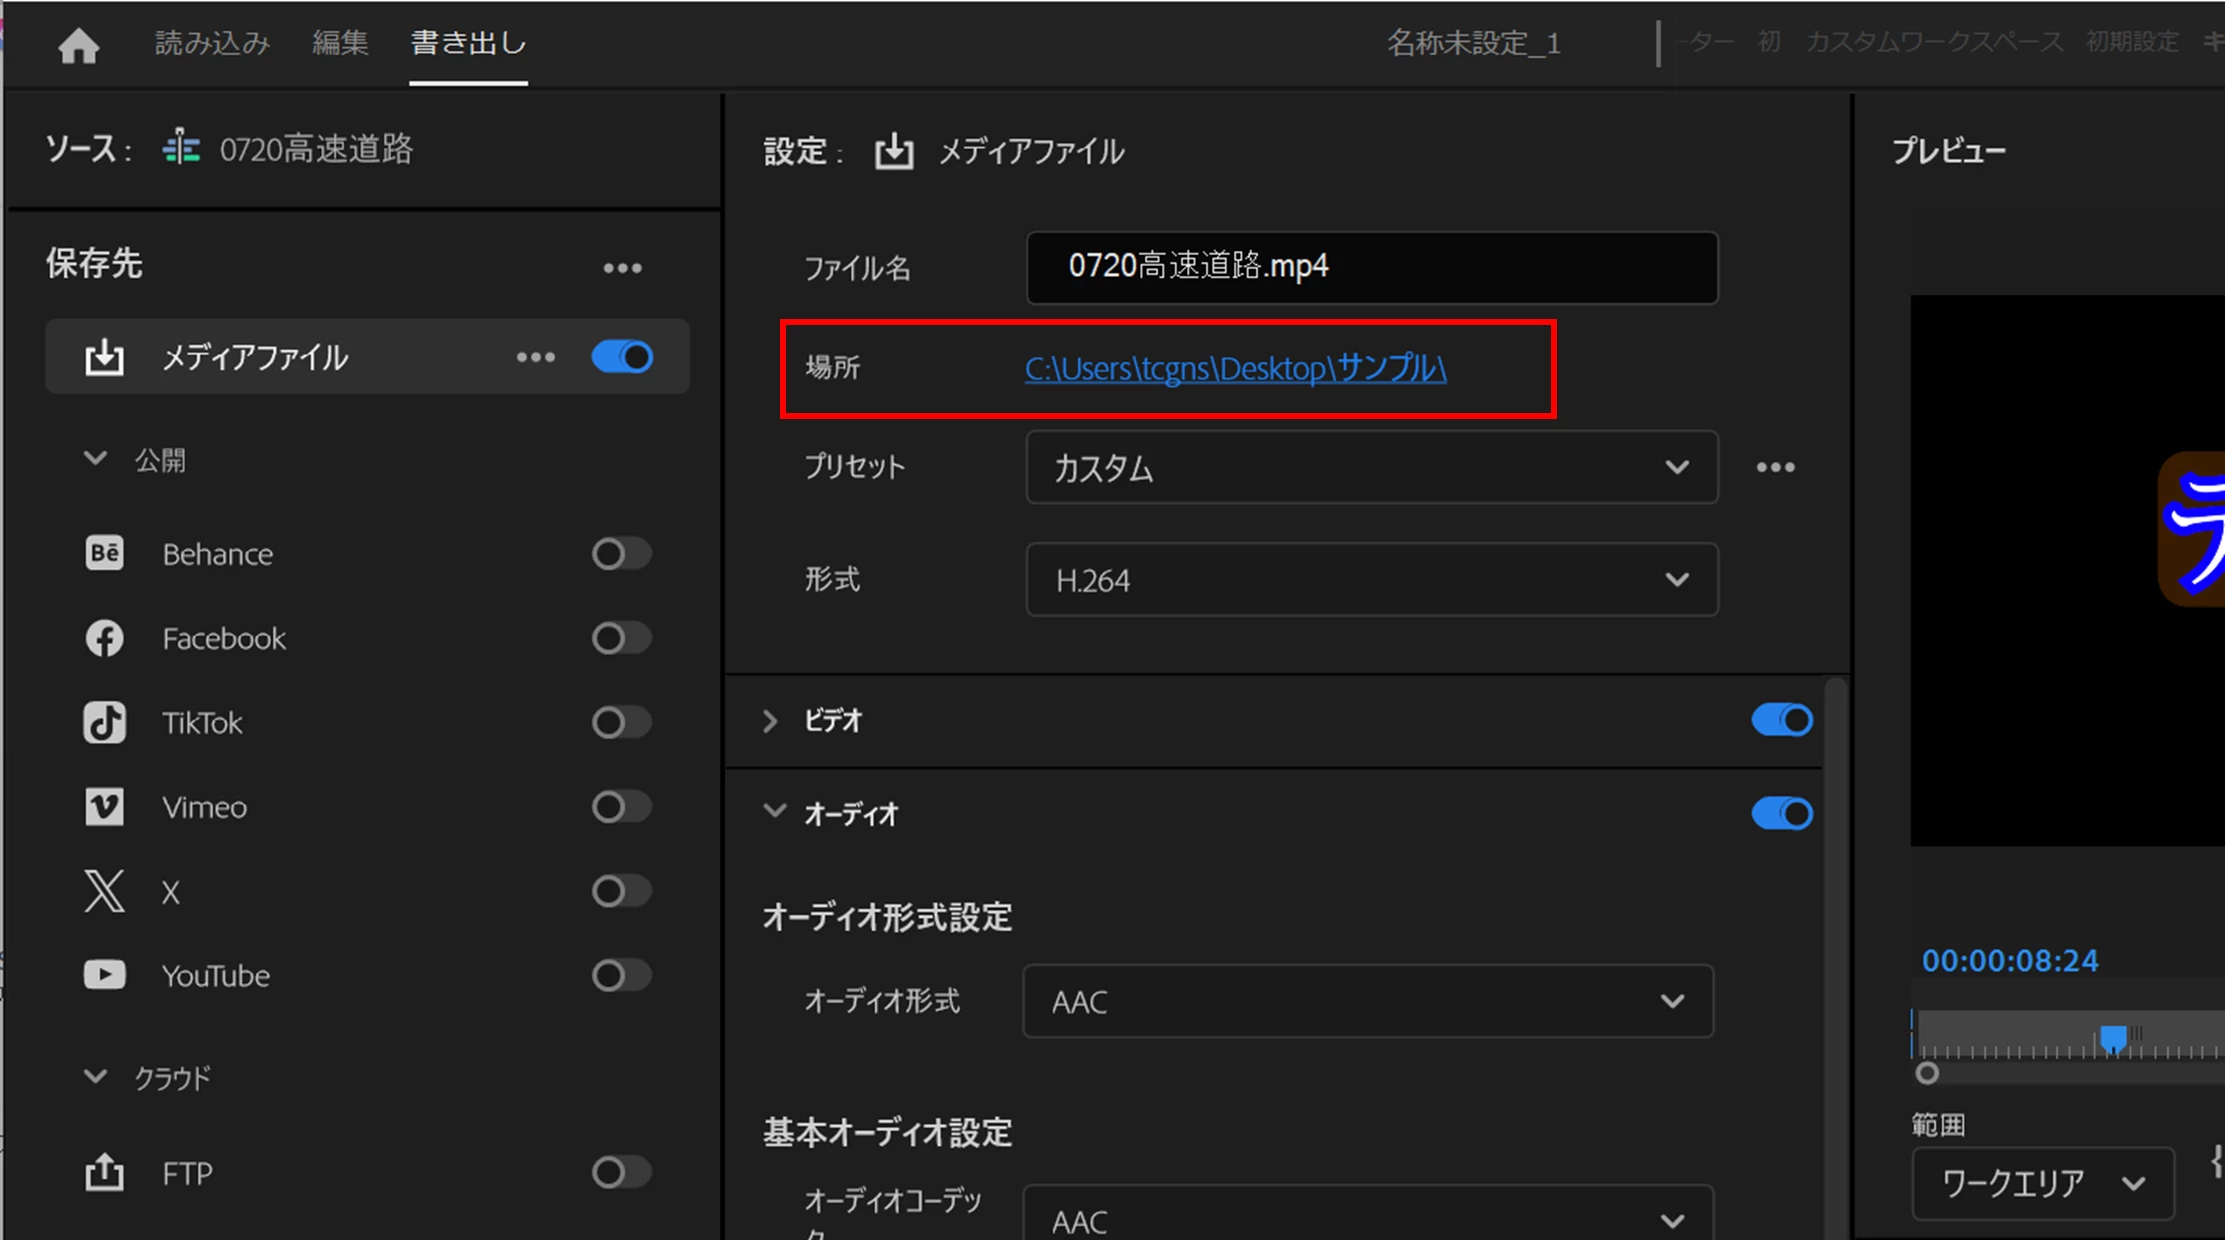
Task: Click the TikTok icon
Action: (x=104, y=722)
